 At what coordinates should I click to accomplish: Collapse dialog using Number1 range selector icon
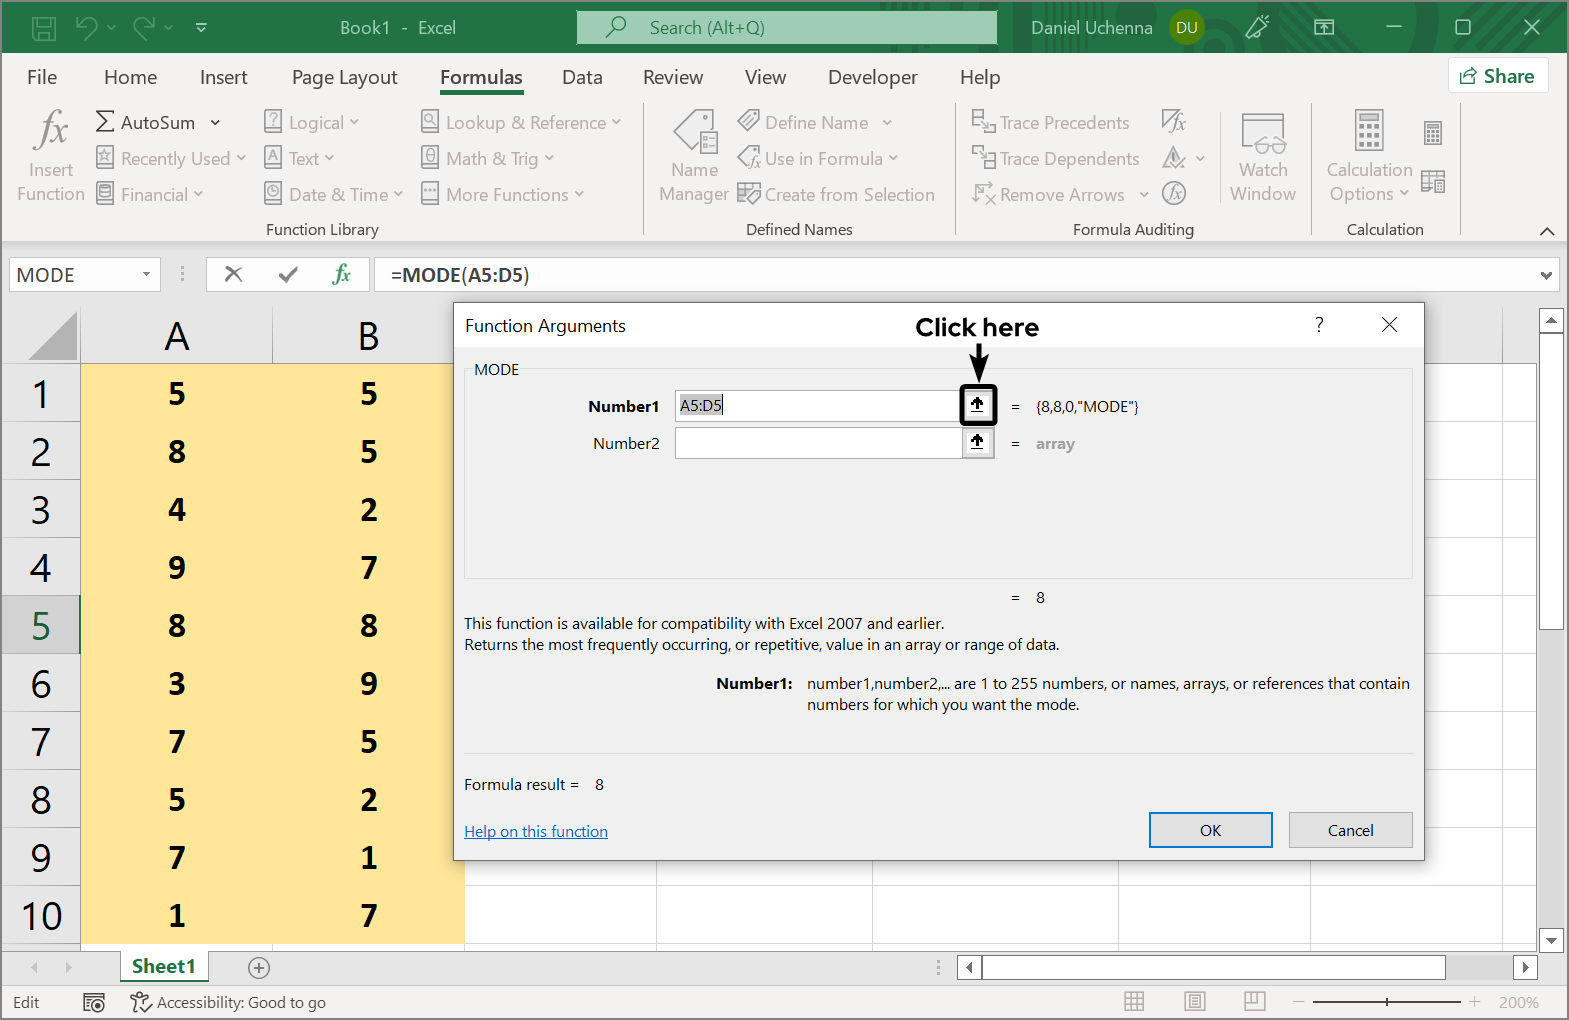point(978,405)
